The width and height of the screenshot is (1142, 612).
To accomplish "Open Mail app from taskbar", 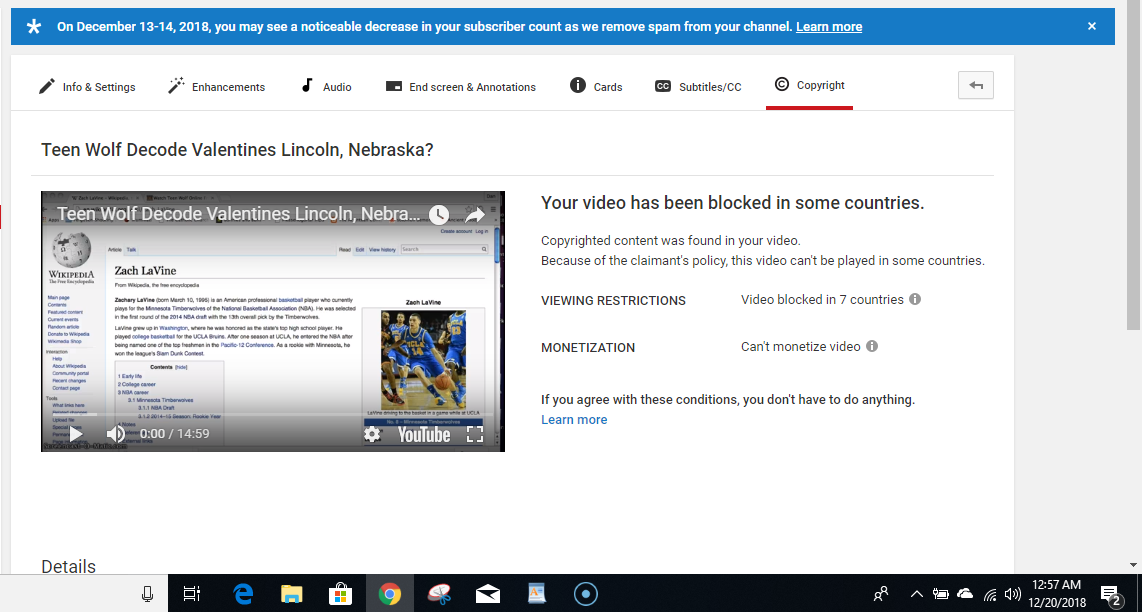I will pyautogui.click(x=488, y=594).
